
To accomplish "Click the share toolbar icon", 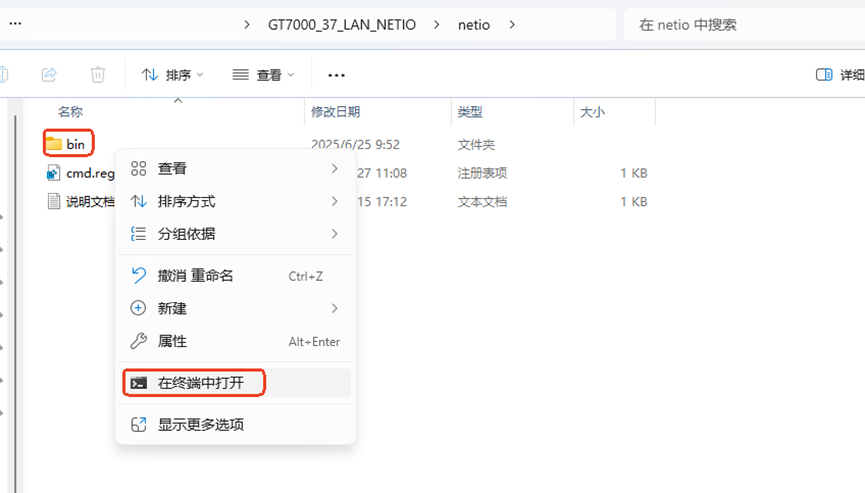I will pyautogui.click(x=49, y=74).
